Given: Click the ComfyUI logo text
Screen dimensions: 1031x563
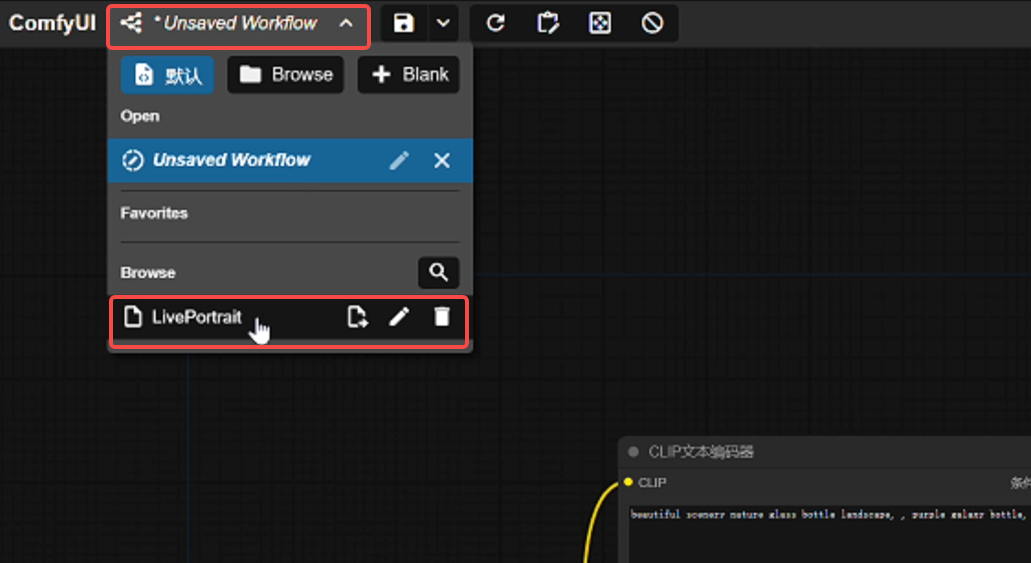Looking at the screenshot, I should coord(52,24).
